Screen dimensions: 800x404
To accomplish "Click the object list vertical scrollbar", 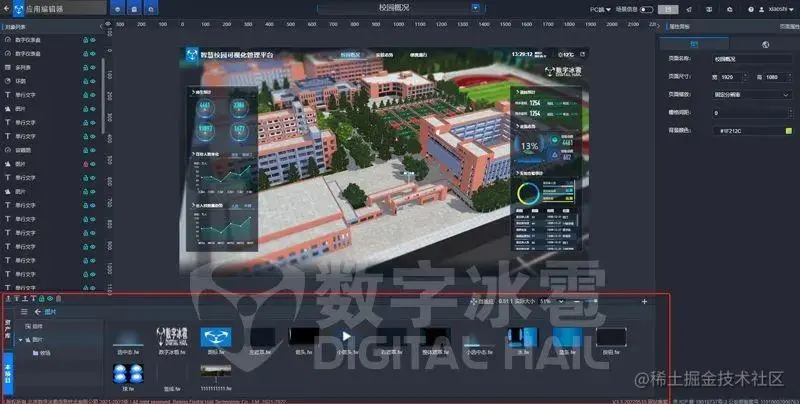I will (x=104, y=94).
